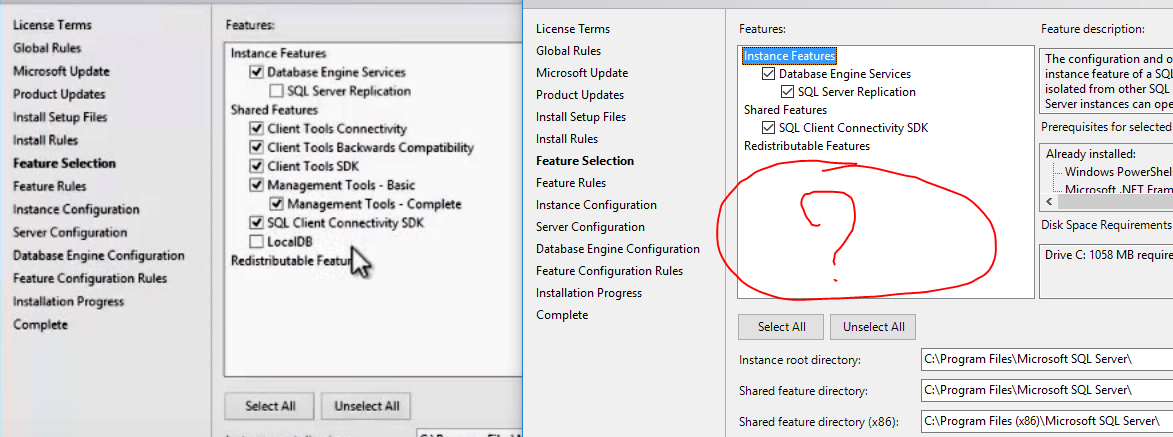This screenshot has width=1173, height=437.
Task: Click the Windows PowerShell prerequisite entry
Action: point(1118,172)
